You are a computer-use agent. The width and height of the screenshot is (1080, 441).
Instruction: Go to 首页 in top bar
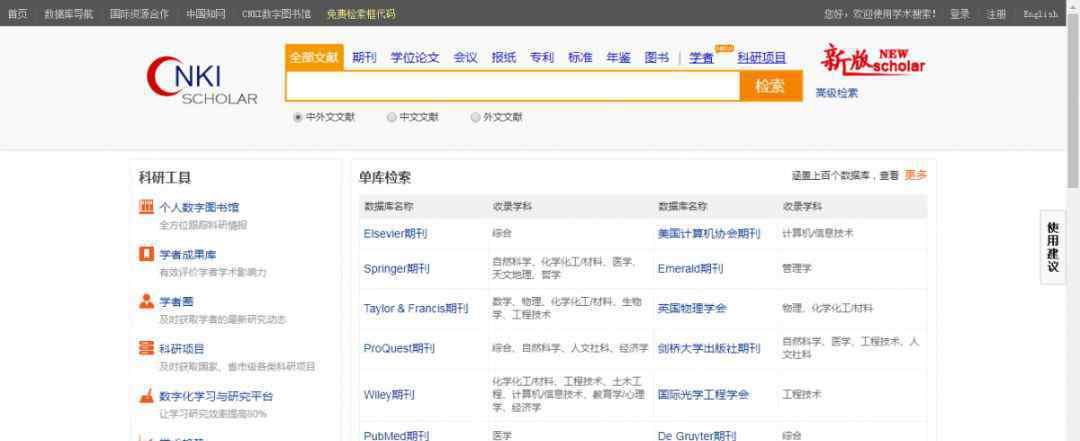tap(17, 14)
